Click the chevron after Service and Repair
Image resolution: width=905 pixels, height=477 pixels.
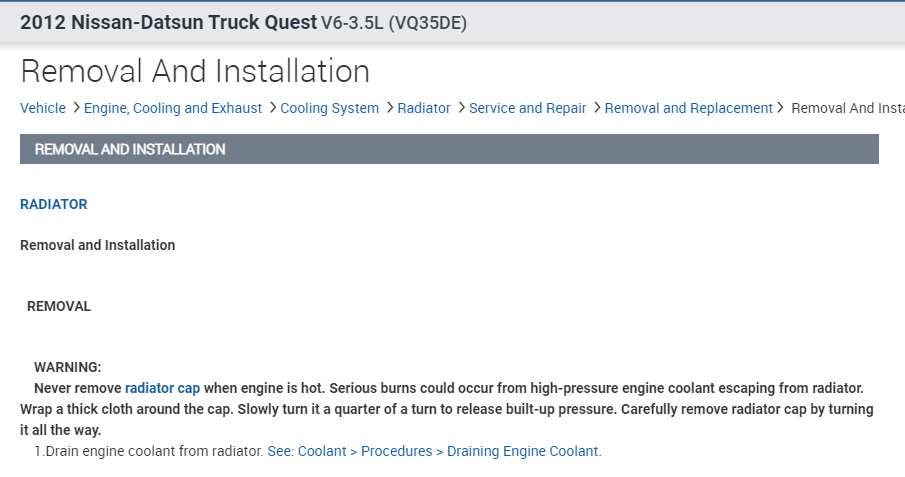(596, 108)
